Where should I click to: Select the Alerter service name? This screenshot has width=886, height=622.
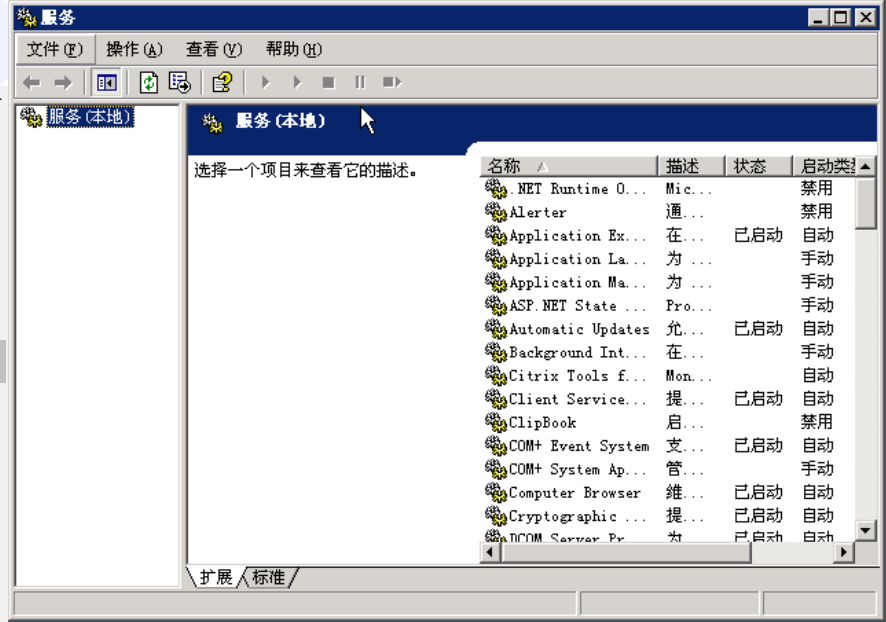click(x=537, y=212)
